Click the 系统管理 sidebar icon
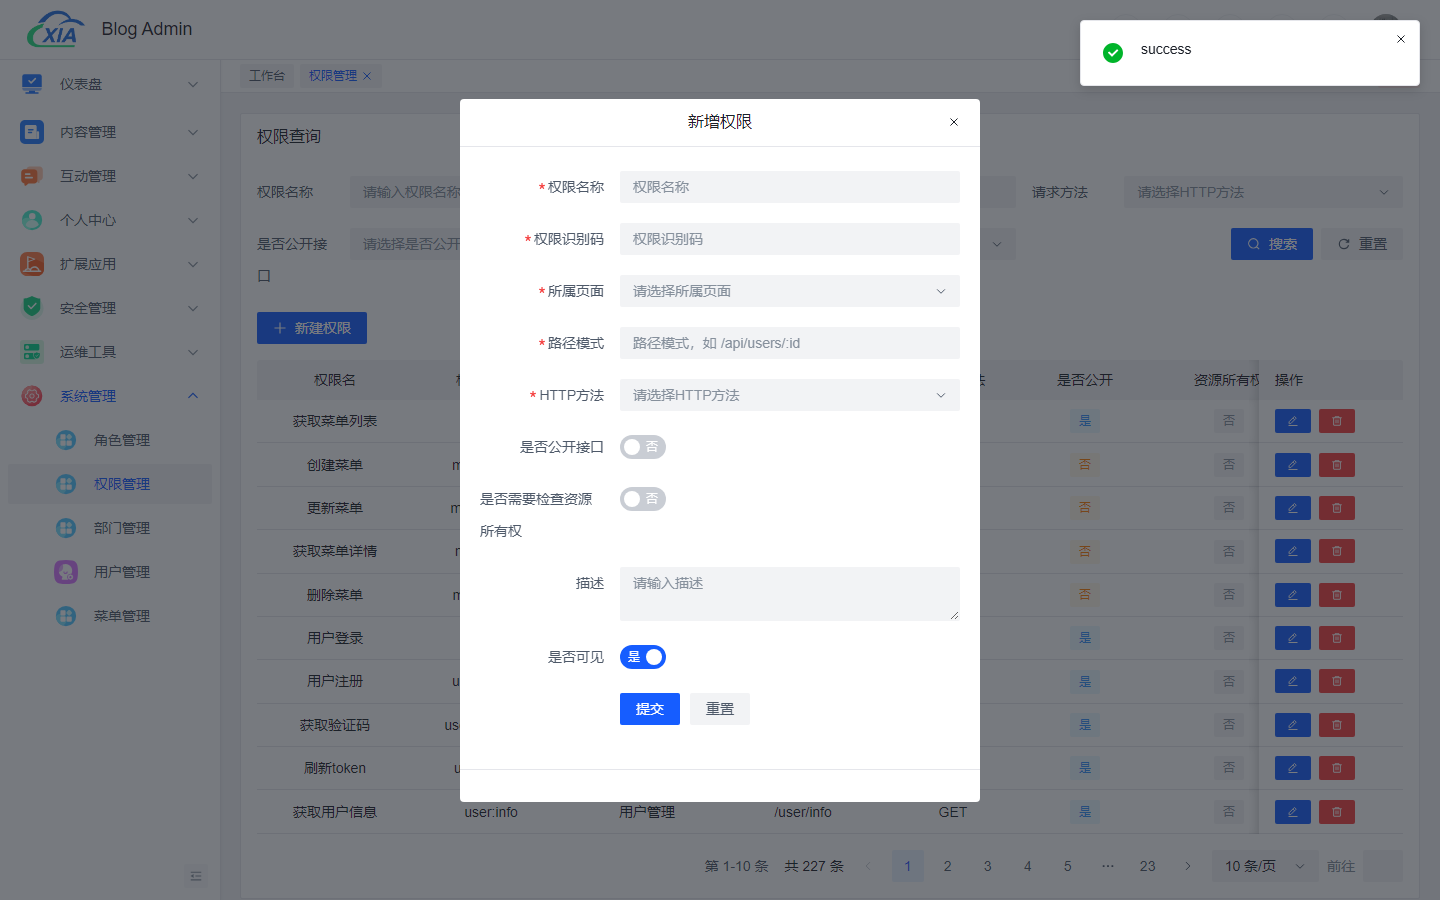Screen dimensions: 1440x900 [x=32, y=396]
